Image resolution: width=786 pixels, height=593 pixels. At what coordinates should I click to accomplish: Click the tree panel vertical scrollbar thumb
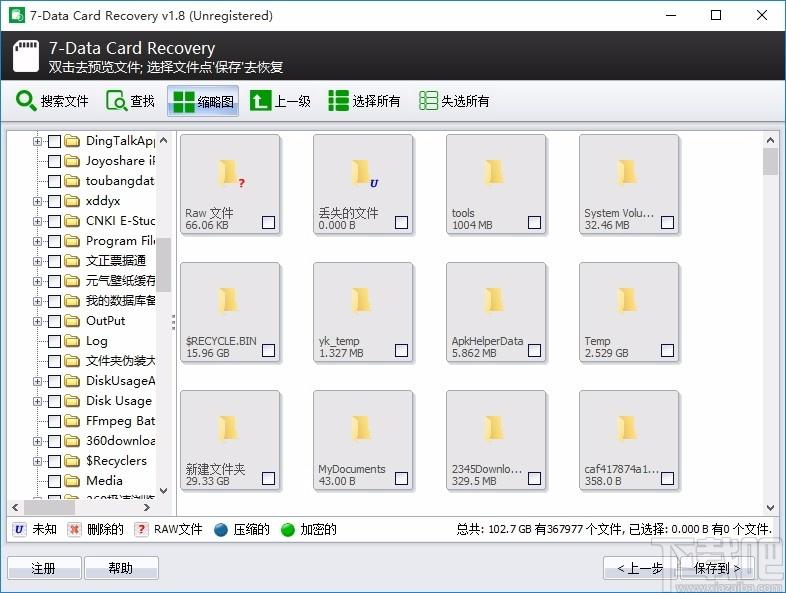(163, 265)
